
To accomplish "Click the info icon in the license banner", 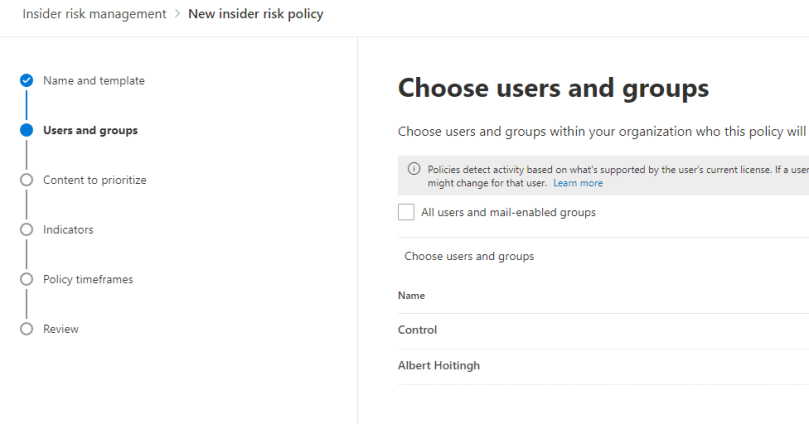I will tap(414, 170).
